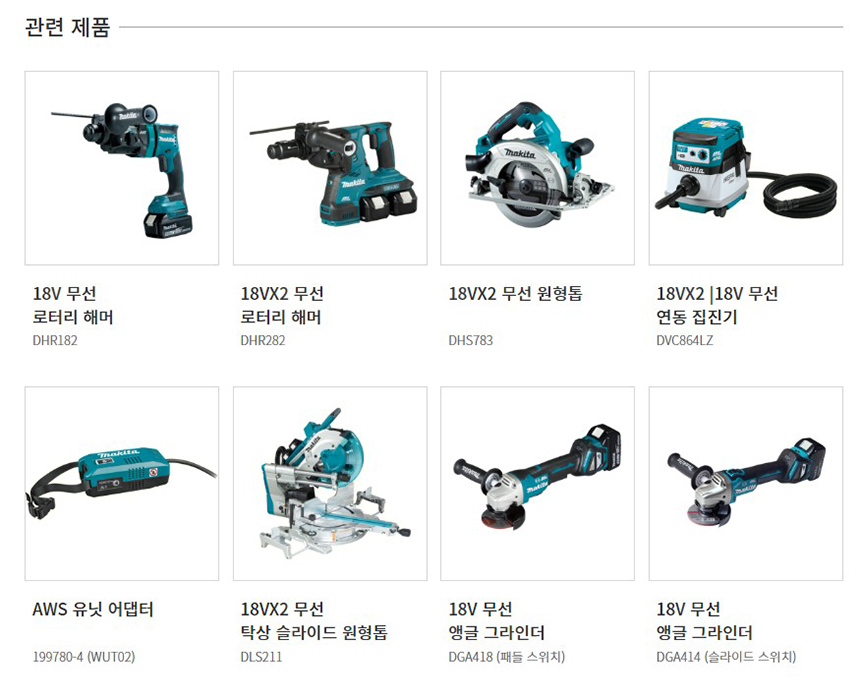Select the DHS783 circular saw image
The image size is (860, 699).
click(538, 168)
